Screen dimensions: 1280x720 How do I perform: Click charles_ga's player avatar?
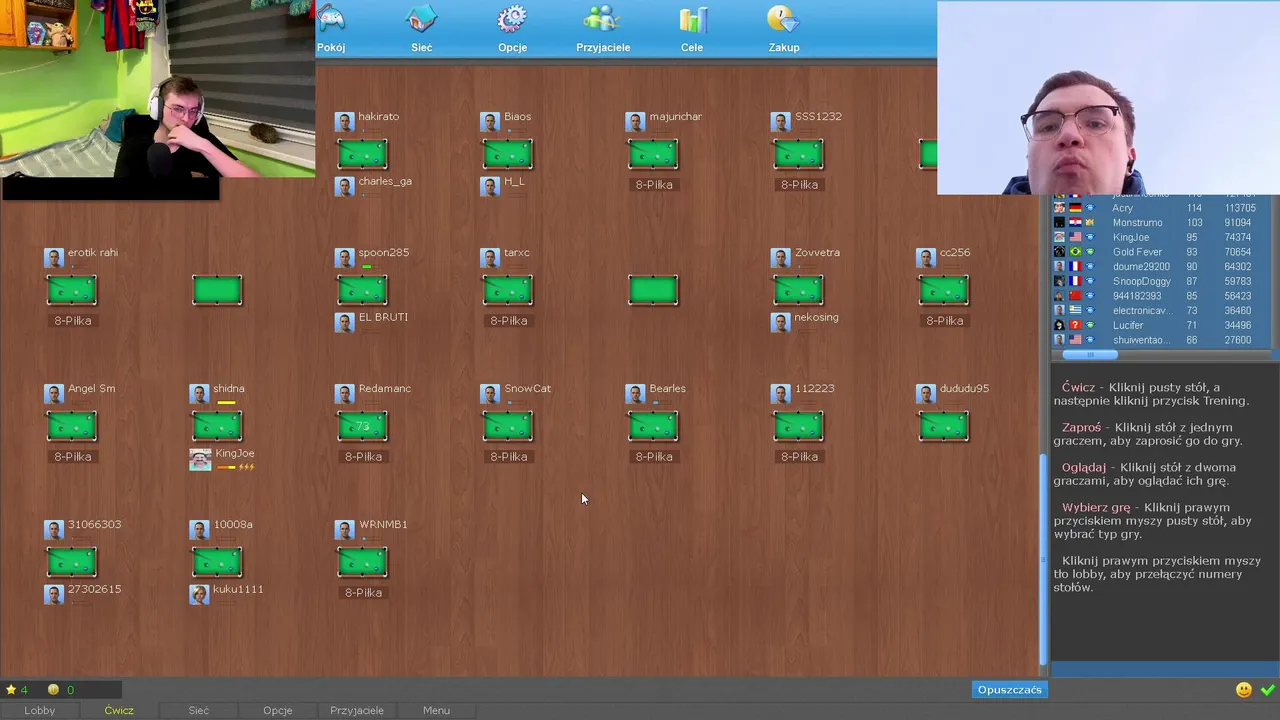[x=344, y=187]
